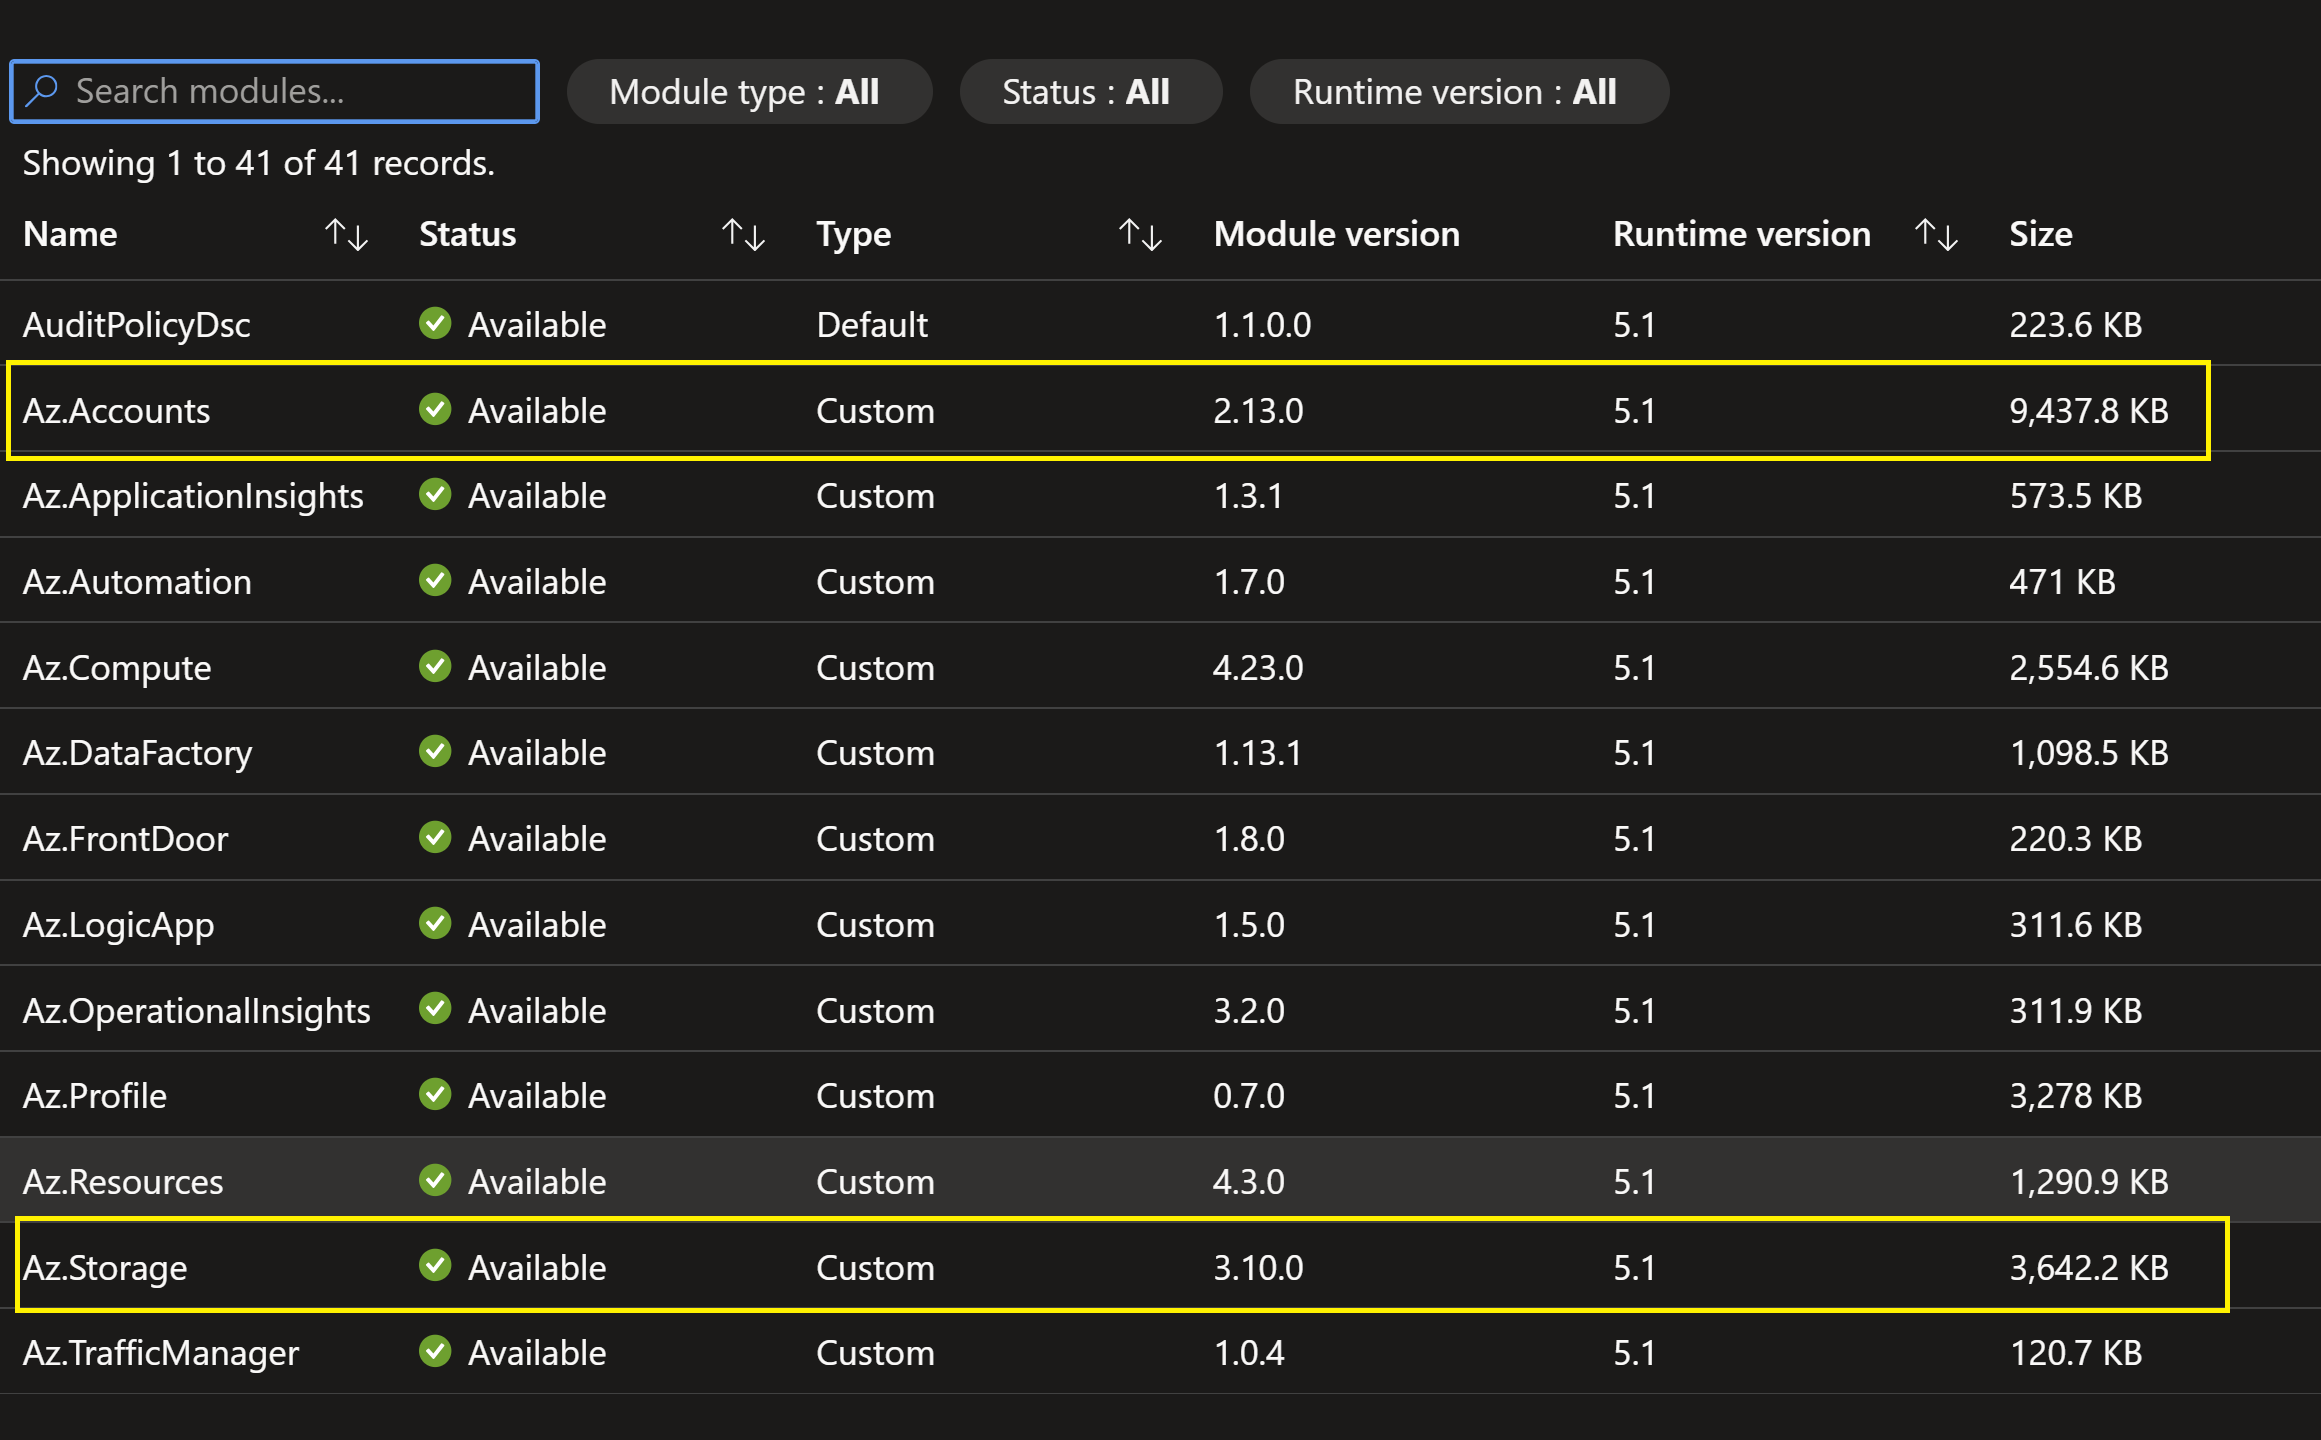Click green check icon for Az.OperationalInsights

point(435,1010)
